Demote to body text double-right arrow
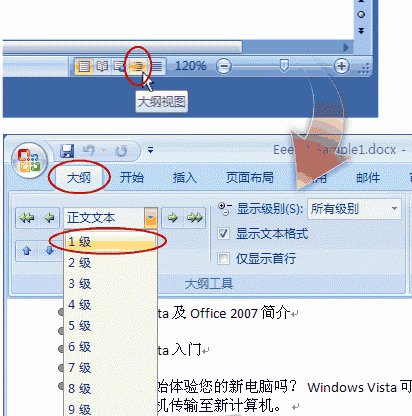 click(x=195, y=218)
